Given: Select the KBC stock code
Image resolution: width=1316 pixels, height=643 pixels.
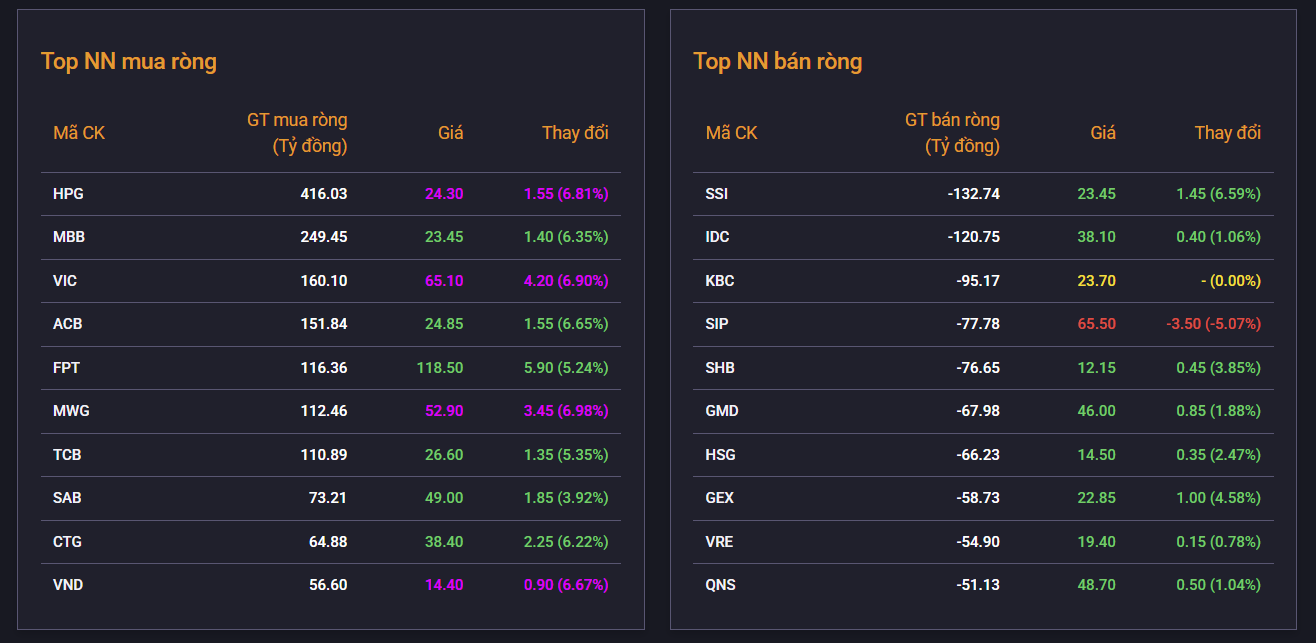Looking at the screenshot, I should pos(720,281).
